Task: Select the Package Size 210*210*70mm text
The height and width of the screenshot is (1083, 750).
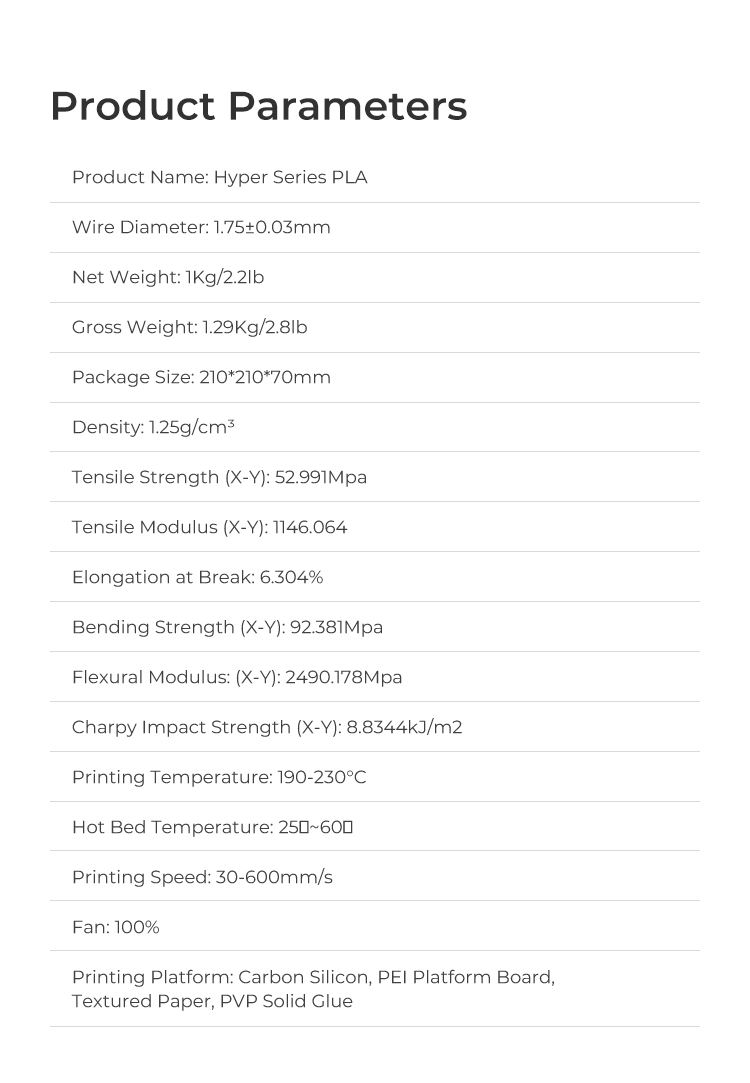Action: coord(201,378)
